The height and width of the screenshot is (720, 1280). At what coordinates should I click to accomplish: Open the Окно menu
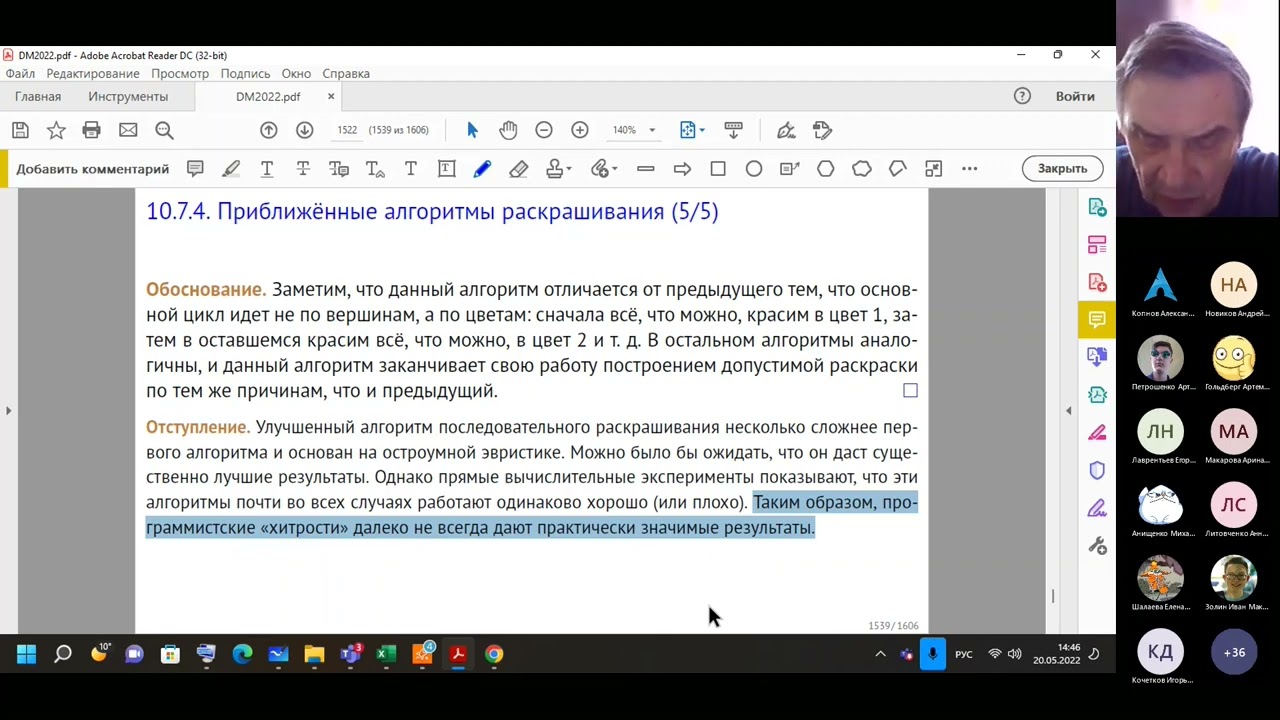pyautogui.click(x=296, y=74)
